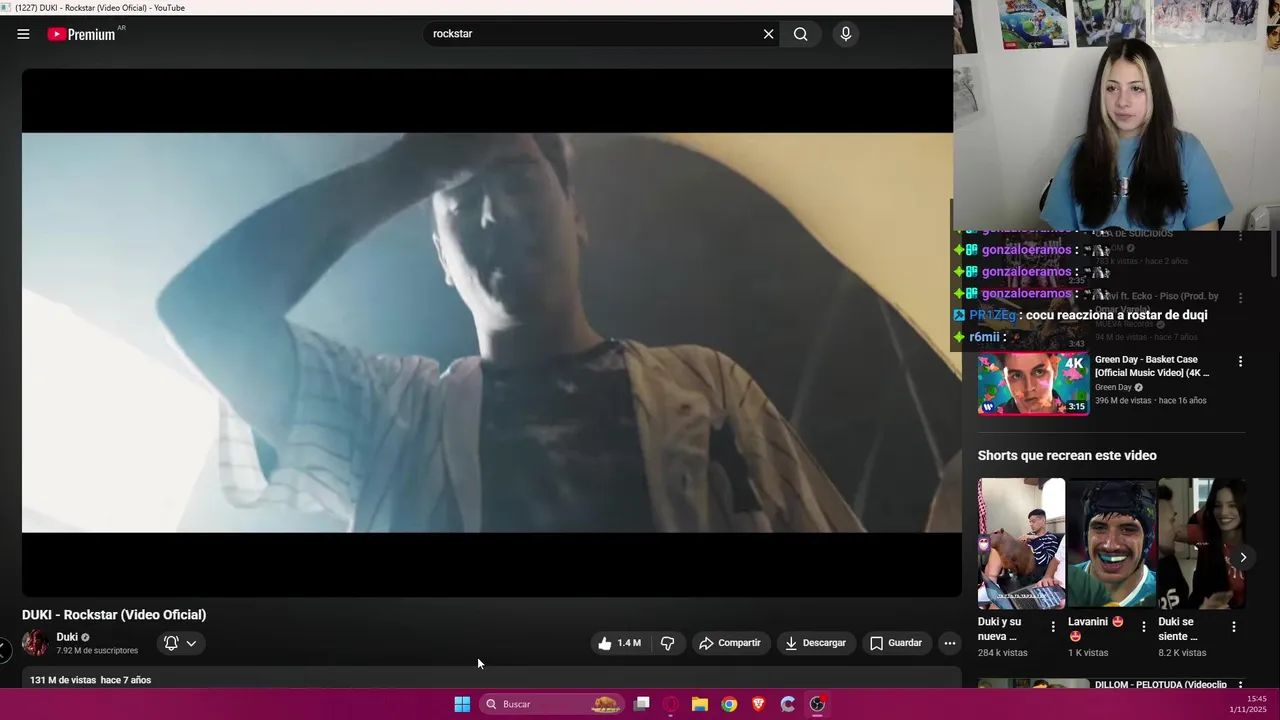Open the Lavanini short thumbnail
Image resolution: width=1280 pixels, height=720 pixels.
(x=1111, y=543)
